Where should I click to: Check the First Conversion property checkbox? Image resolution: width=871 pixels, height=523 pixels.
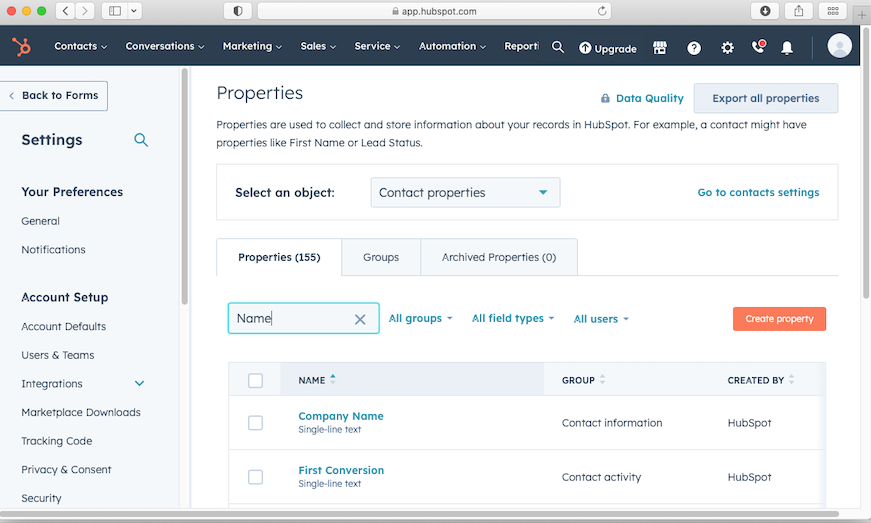point(255,477)
